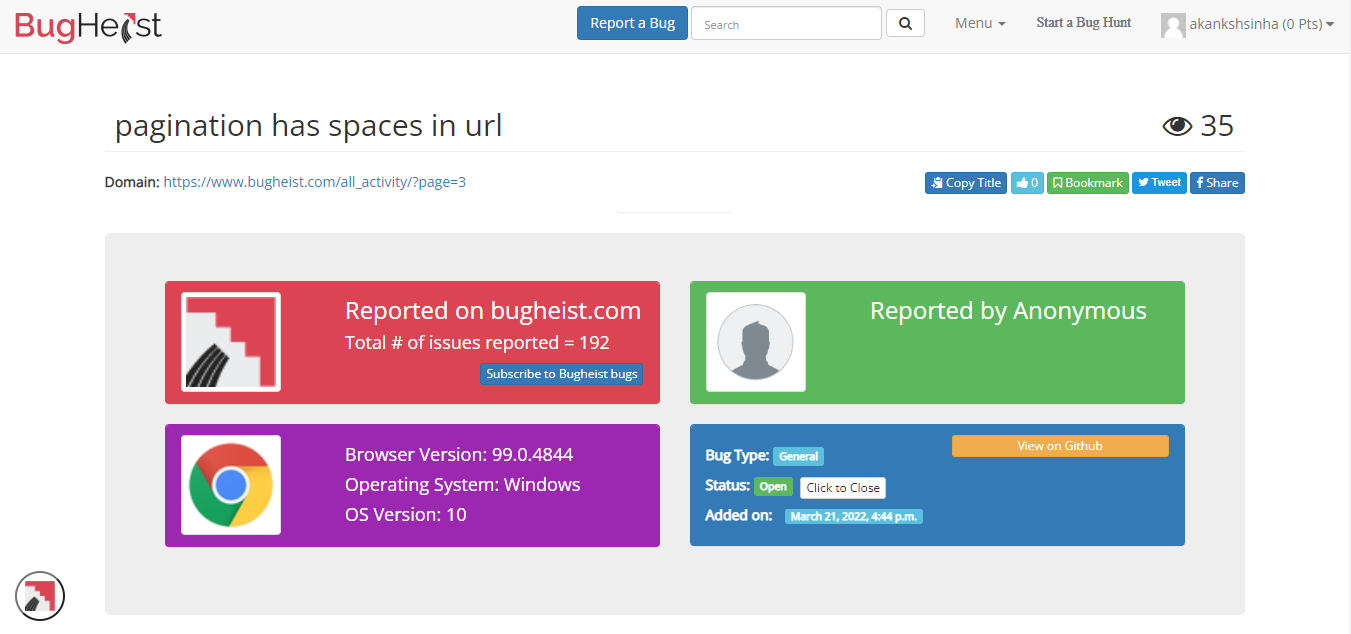Image resolution: width=1351 pixels, height=634 pixels.
Task: Toggle the bug status with Click to Close
Action: point(842,487)
